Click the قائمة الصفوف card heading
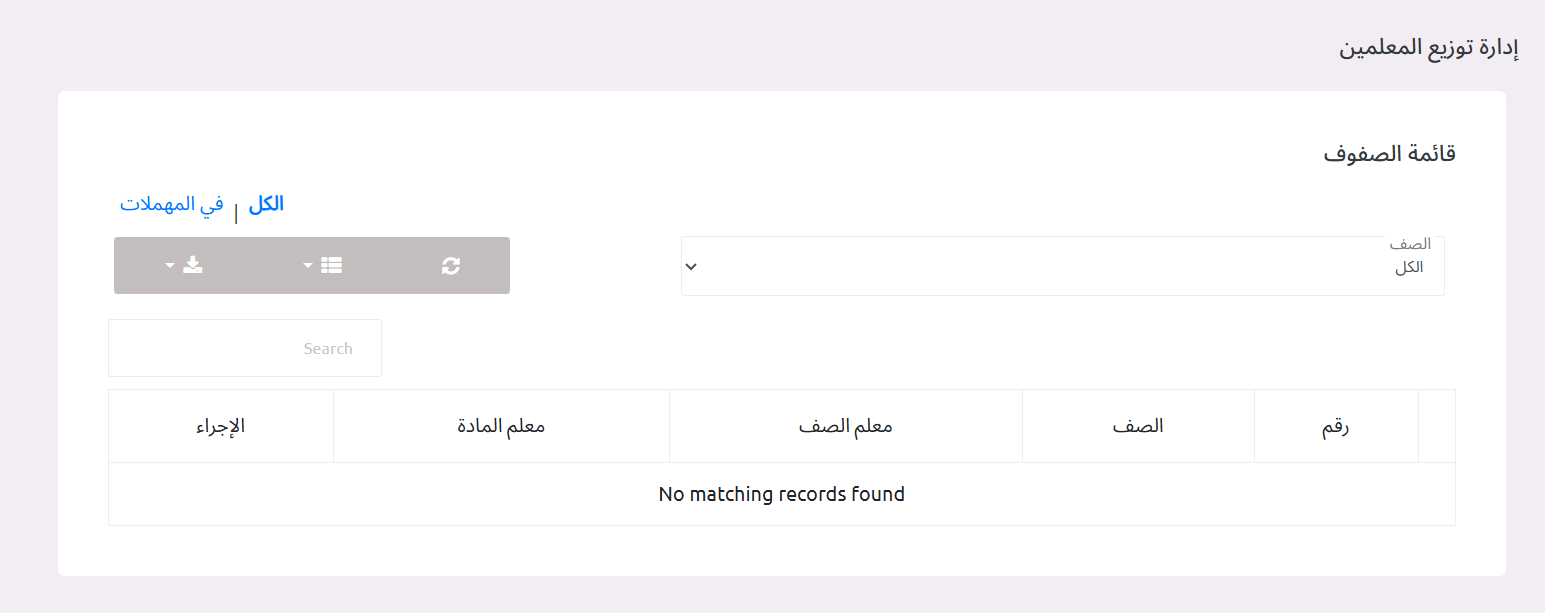 [1389, 154]
